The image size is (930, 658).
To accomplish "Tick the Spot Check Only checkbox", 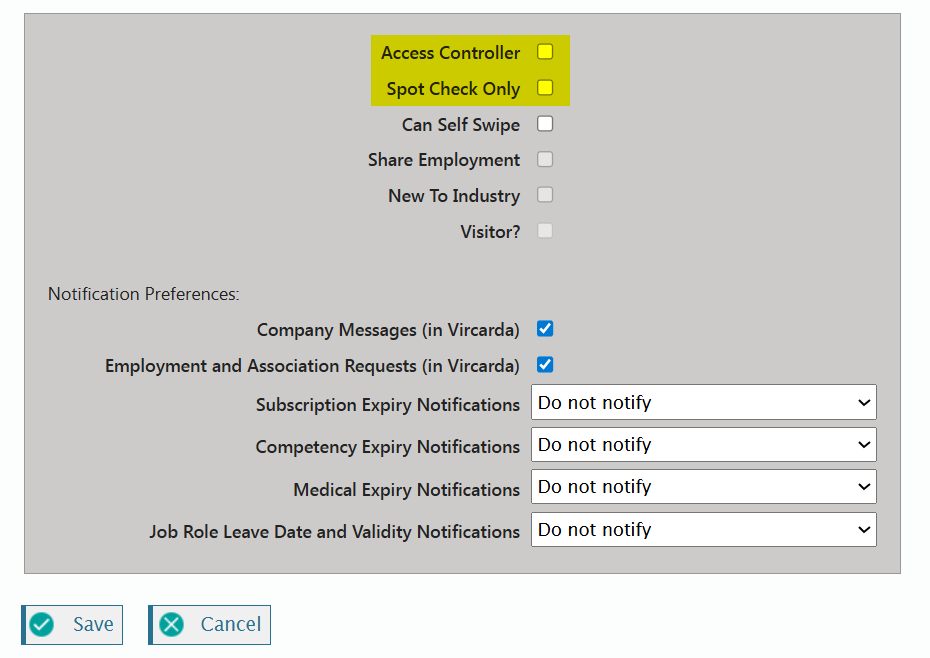I will [545, 88].
